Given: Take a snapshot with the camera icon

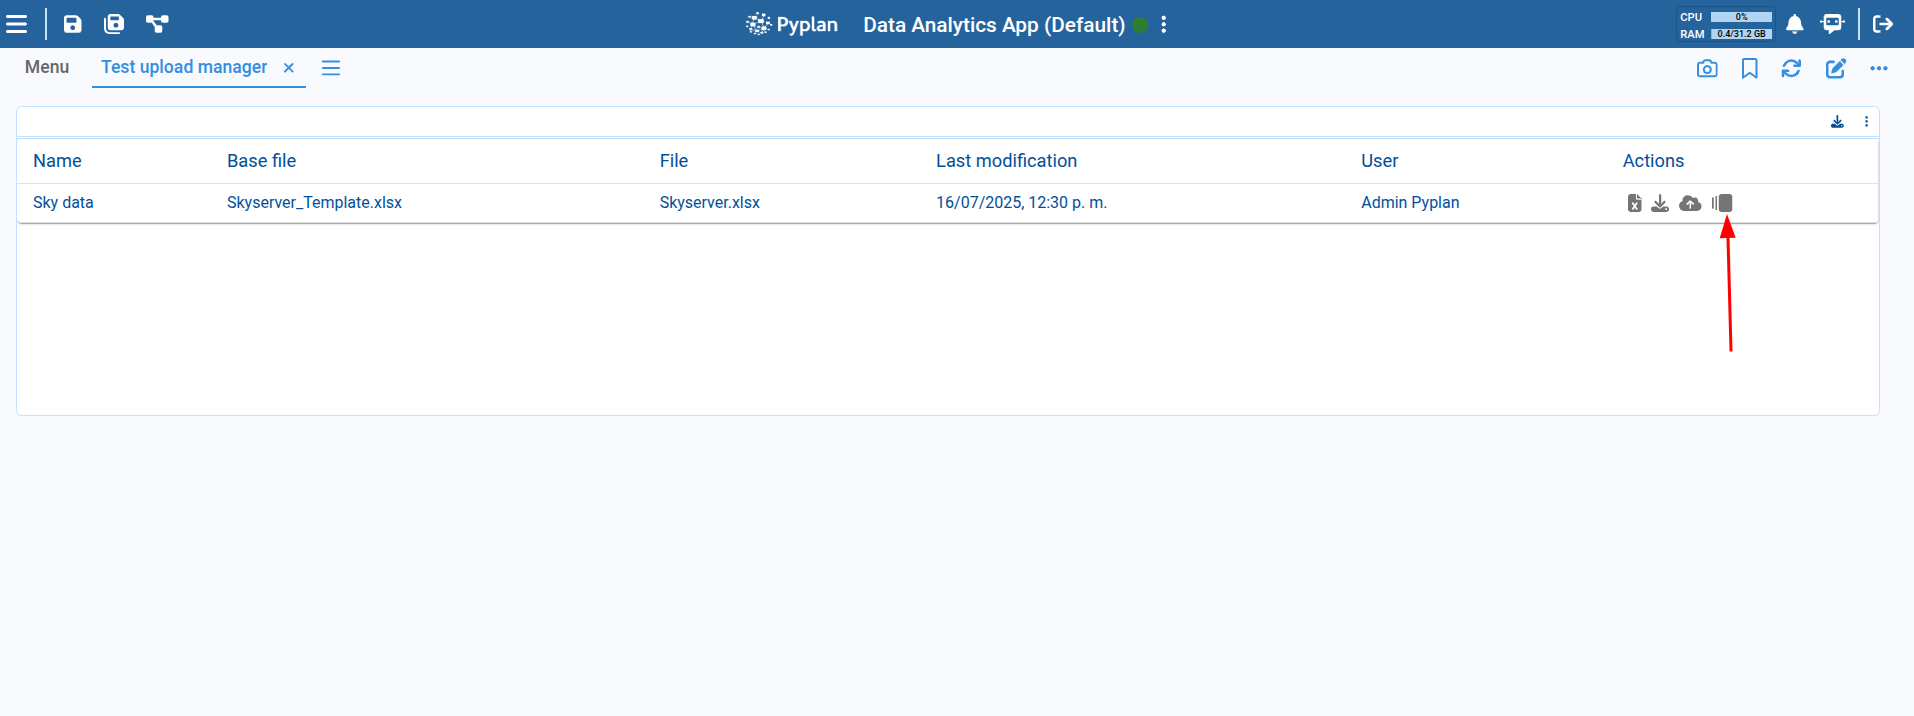Looking at the screenshot, I should [x=1707, y=69].
